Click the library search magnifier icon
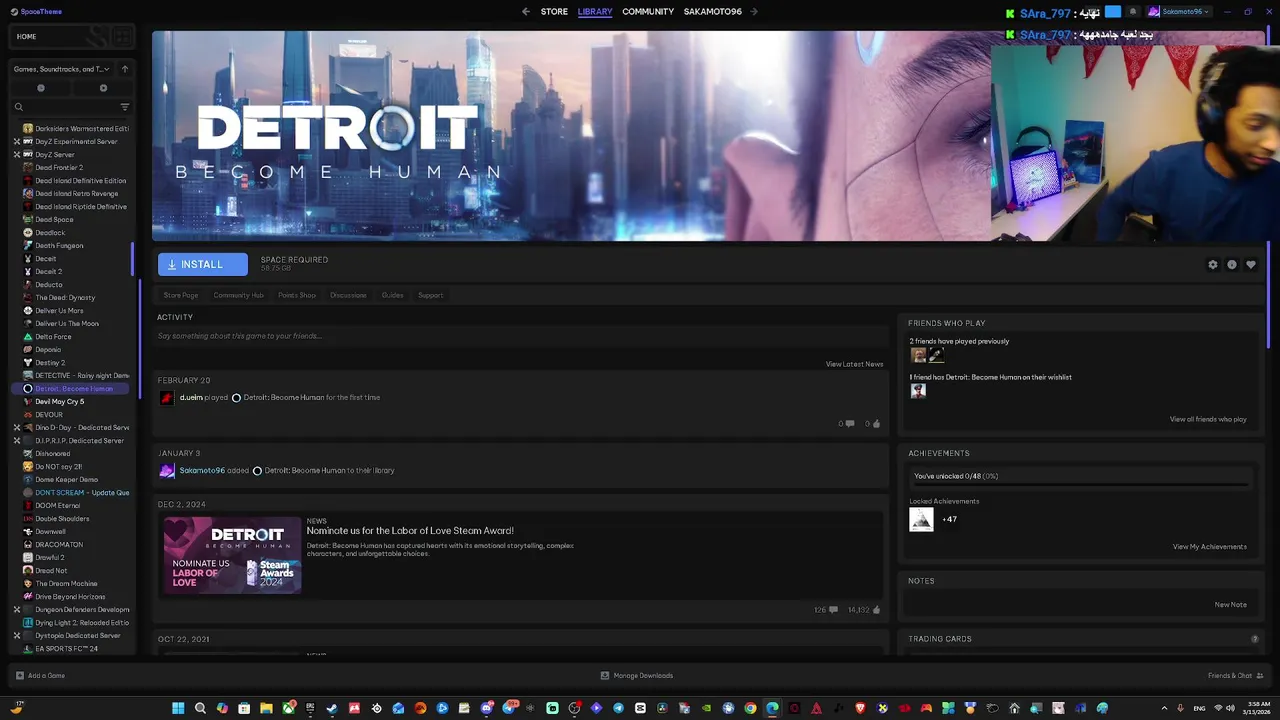This screenshot has width=1280, height=720. (18, 107)
